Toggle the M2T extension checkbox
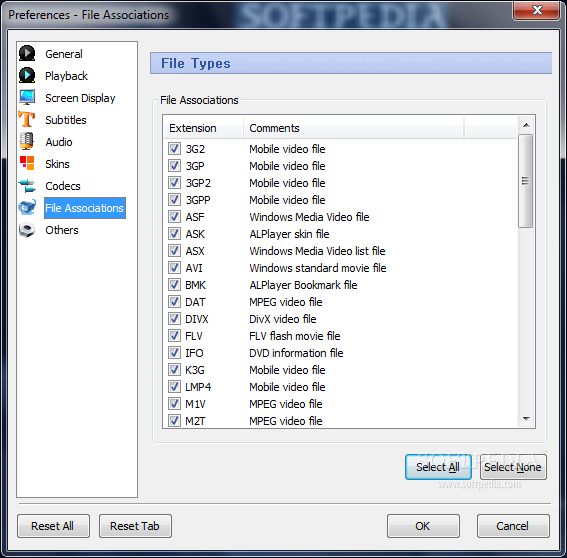Screen dimensions: 567x558 [174, 421]
